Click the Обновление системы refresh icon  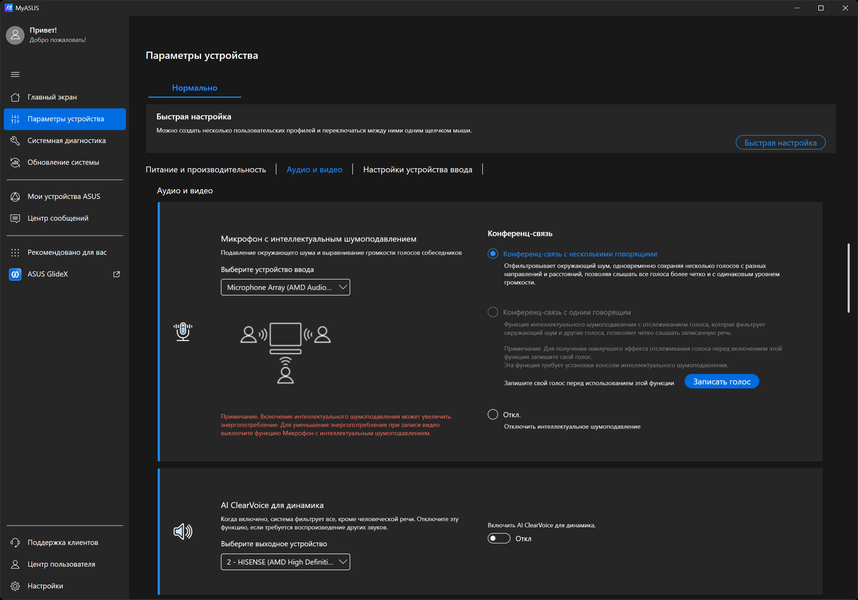[15, 162]
